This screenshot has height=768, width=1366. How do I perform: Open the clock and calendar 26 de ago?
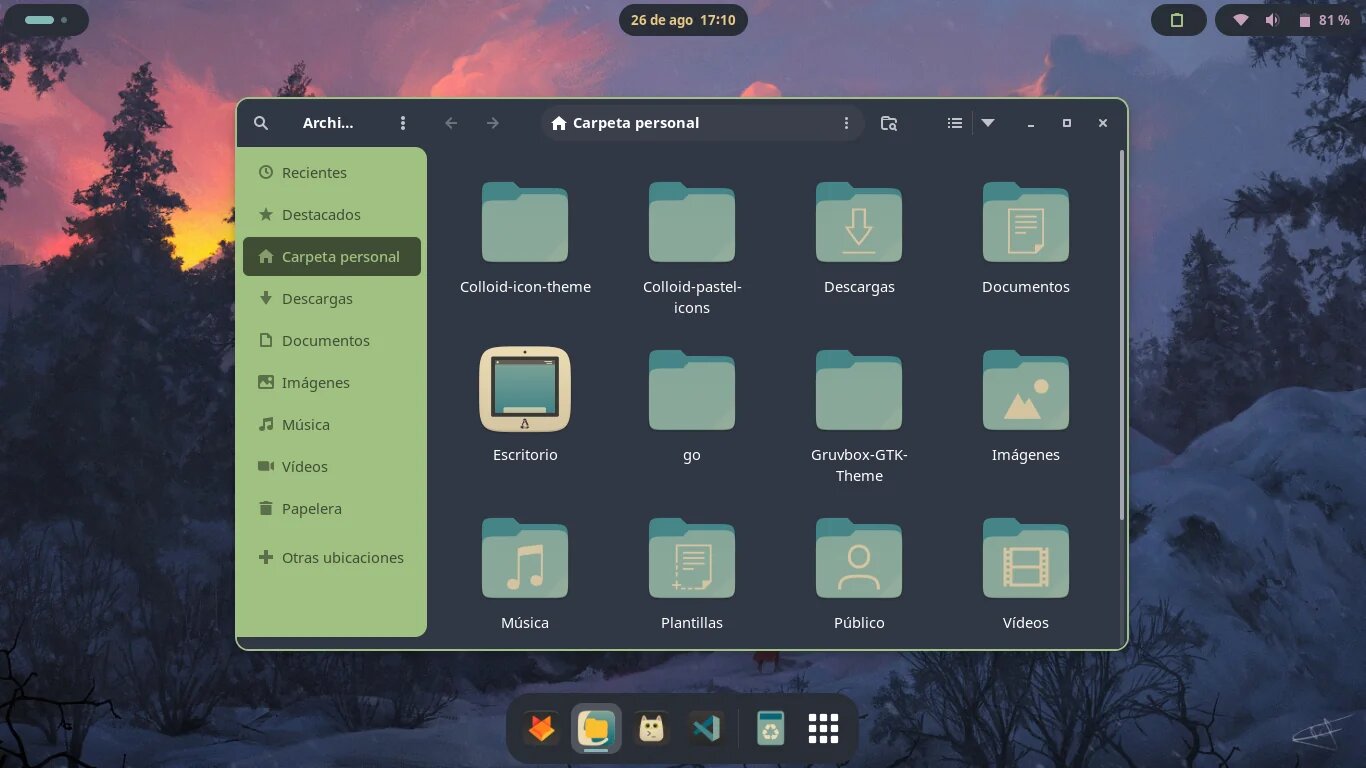(x=683, y=20)
